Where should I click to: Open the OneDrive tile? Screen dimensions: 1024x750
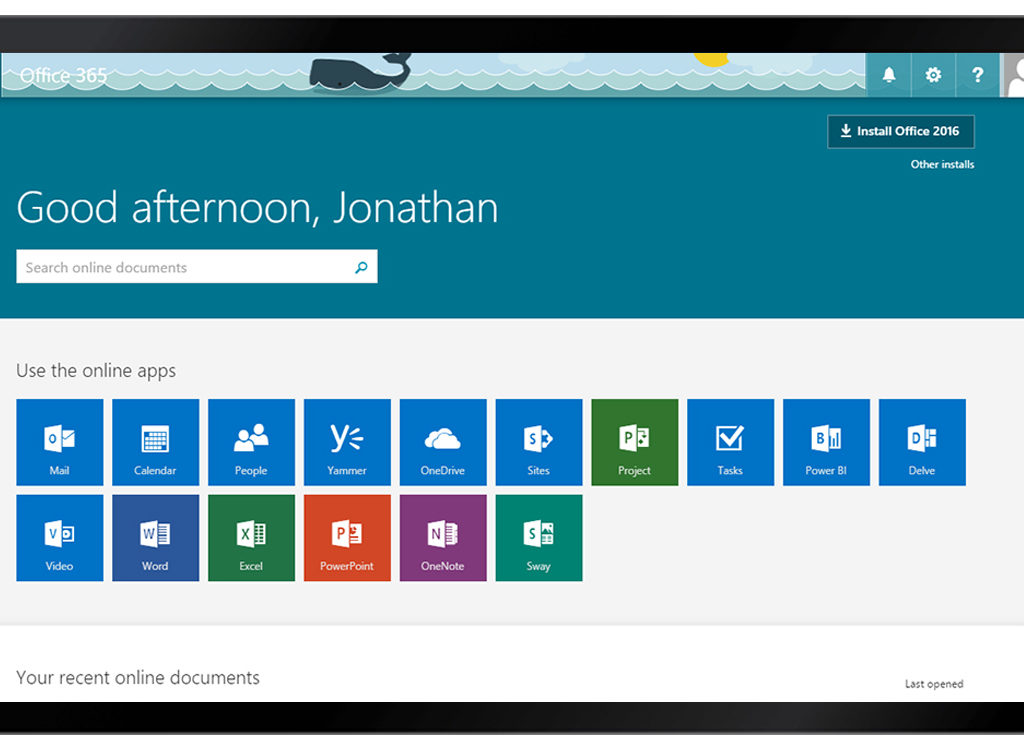click(443, 442)
